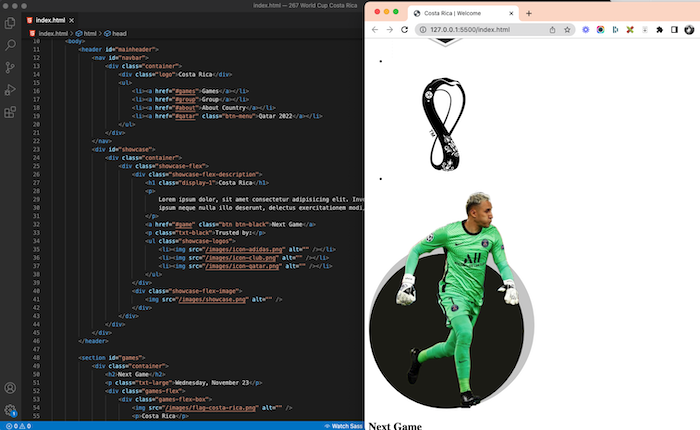Click the #qatar href in the code
The width and height of the screenshot is (700, 430).
pyautogui.click(x=185, y=116)
